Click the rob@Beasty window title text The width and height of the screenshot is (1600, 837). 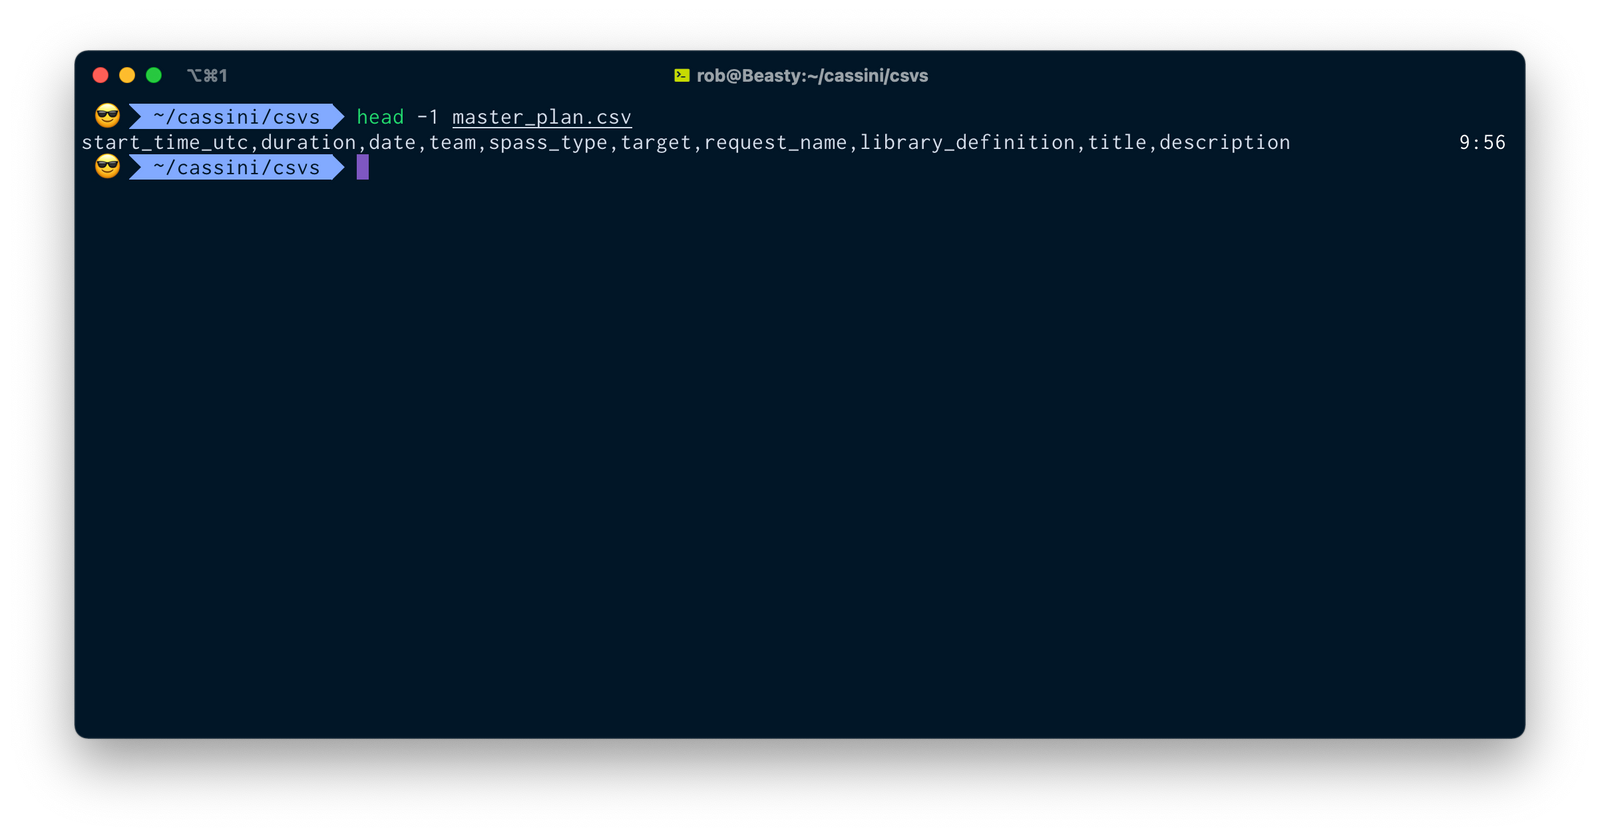(812, 76)
